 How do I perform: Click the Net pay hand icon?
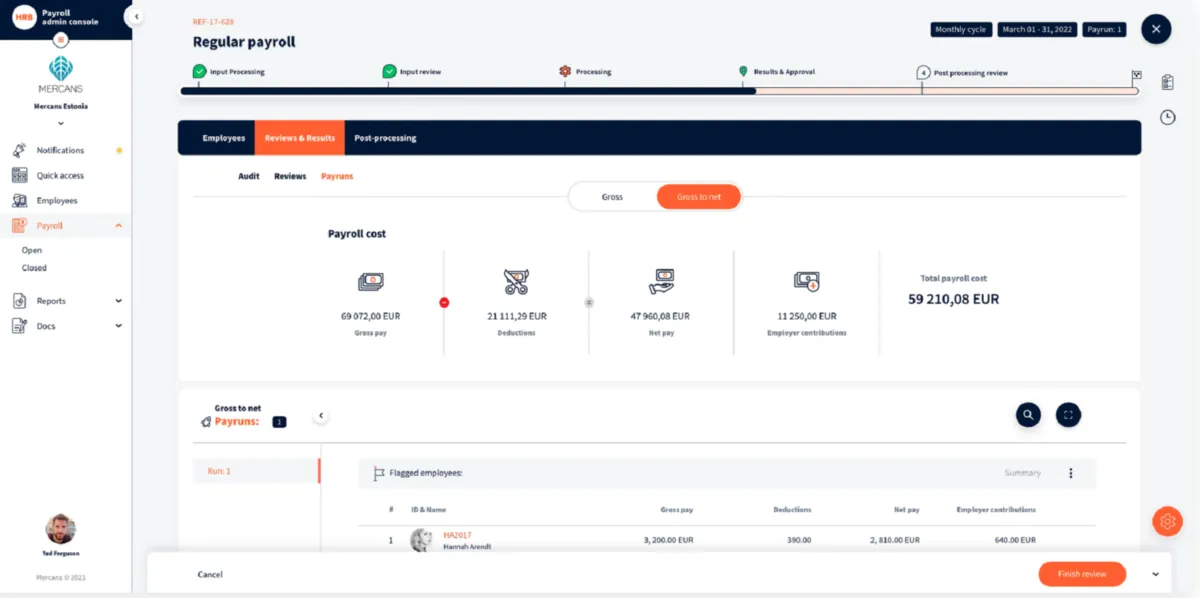(661, 282)
